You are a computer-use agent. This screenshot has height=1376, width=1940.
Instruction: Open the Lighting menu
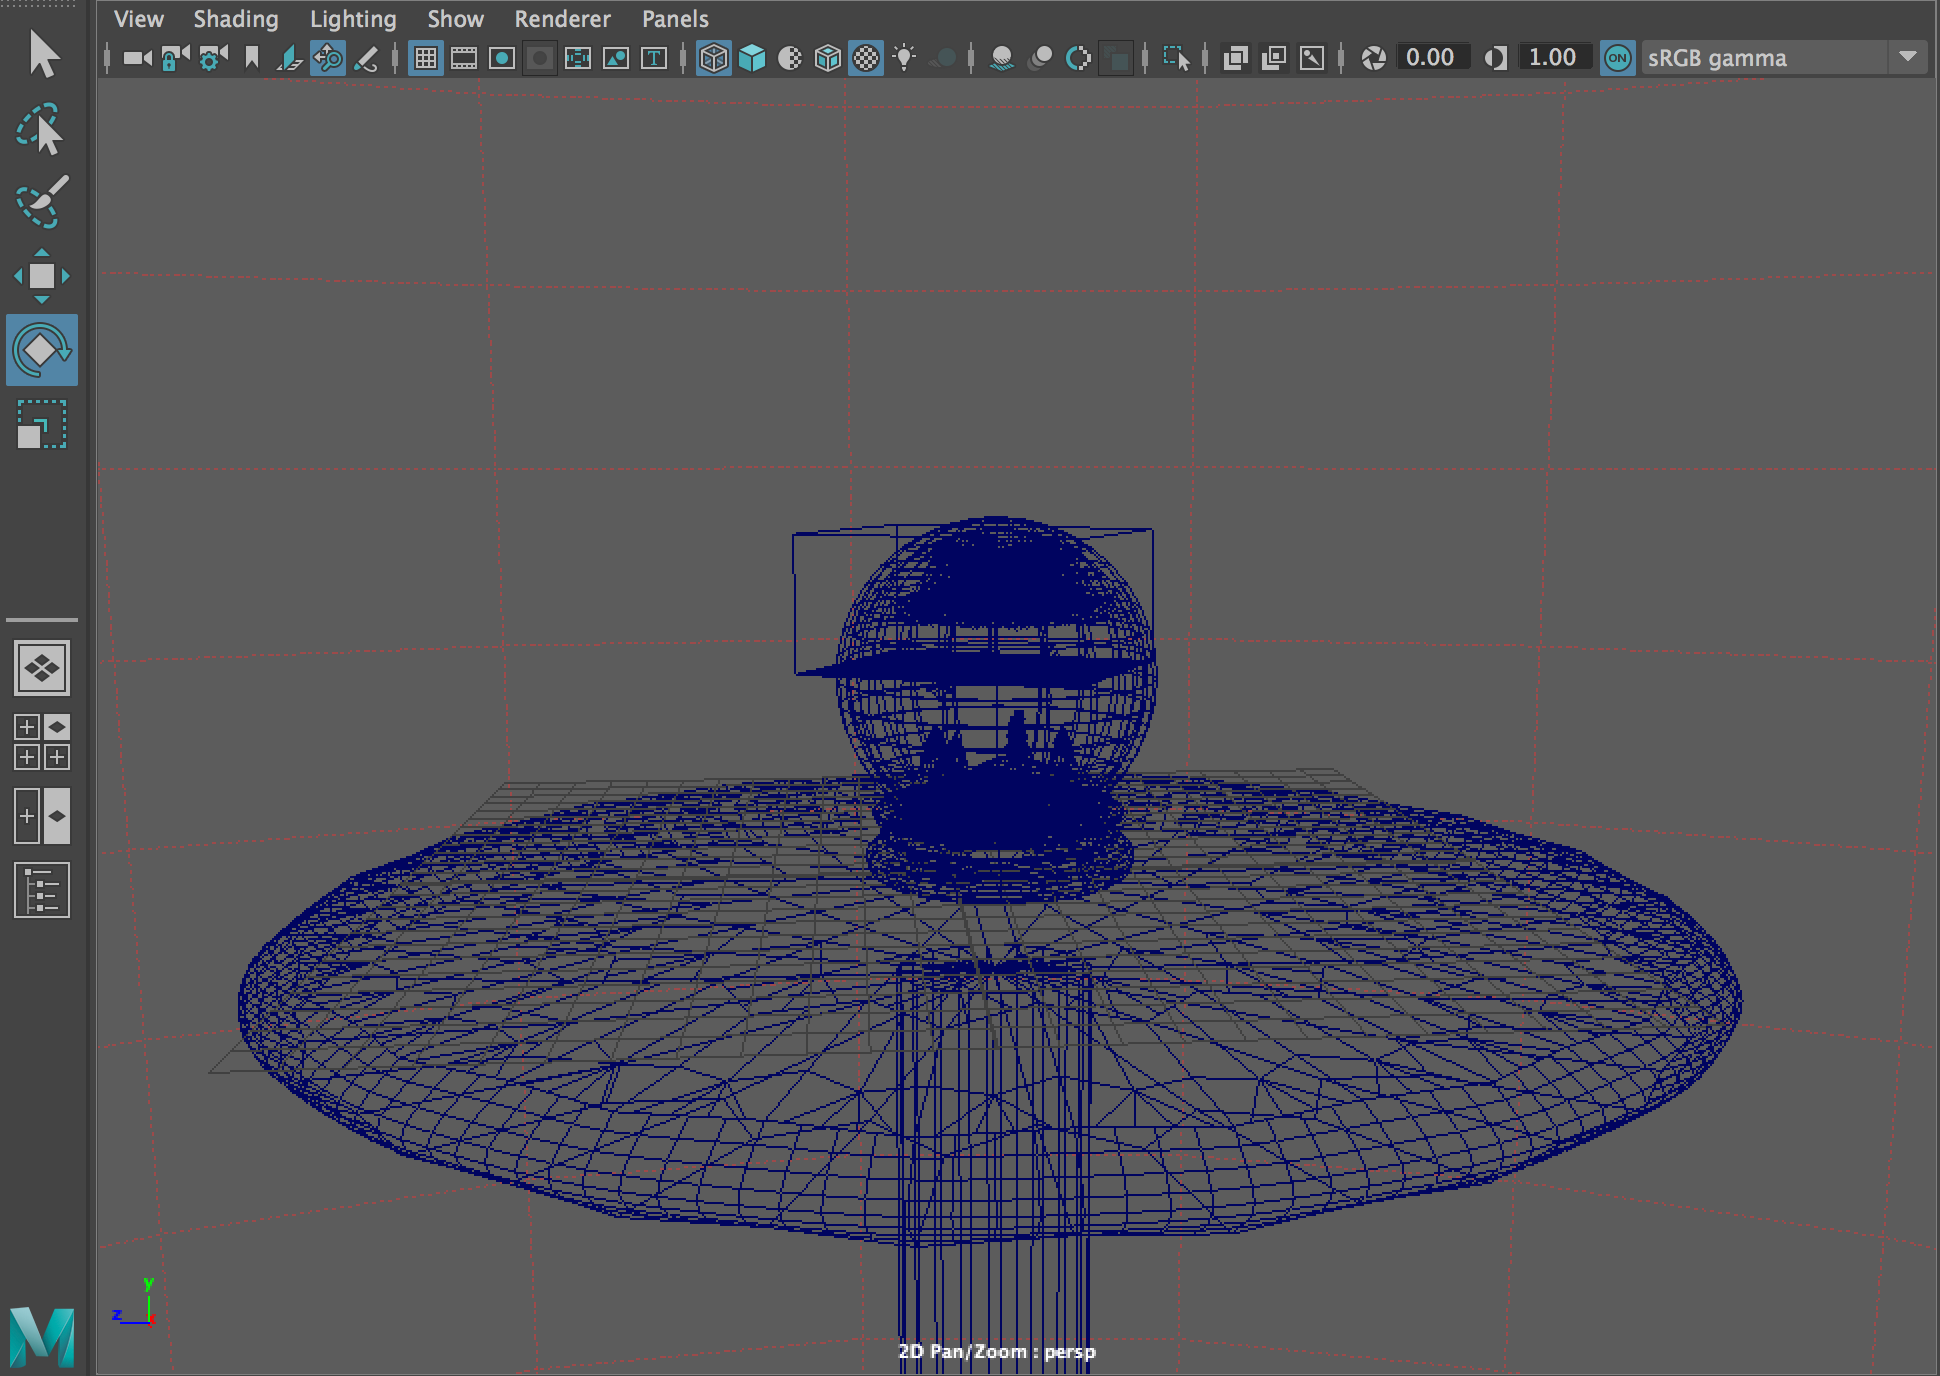coord(353,19)
